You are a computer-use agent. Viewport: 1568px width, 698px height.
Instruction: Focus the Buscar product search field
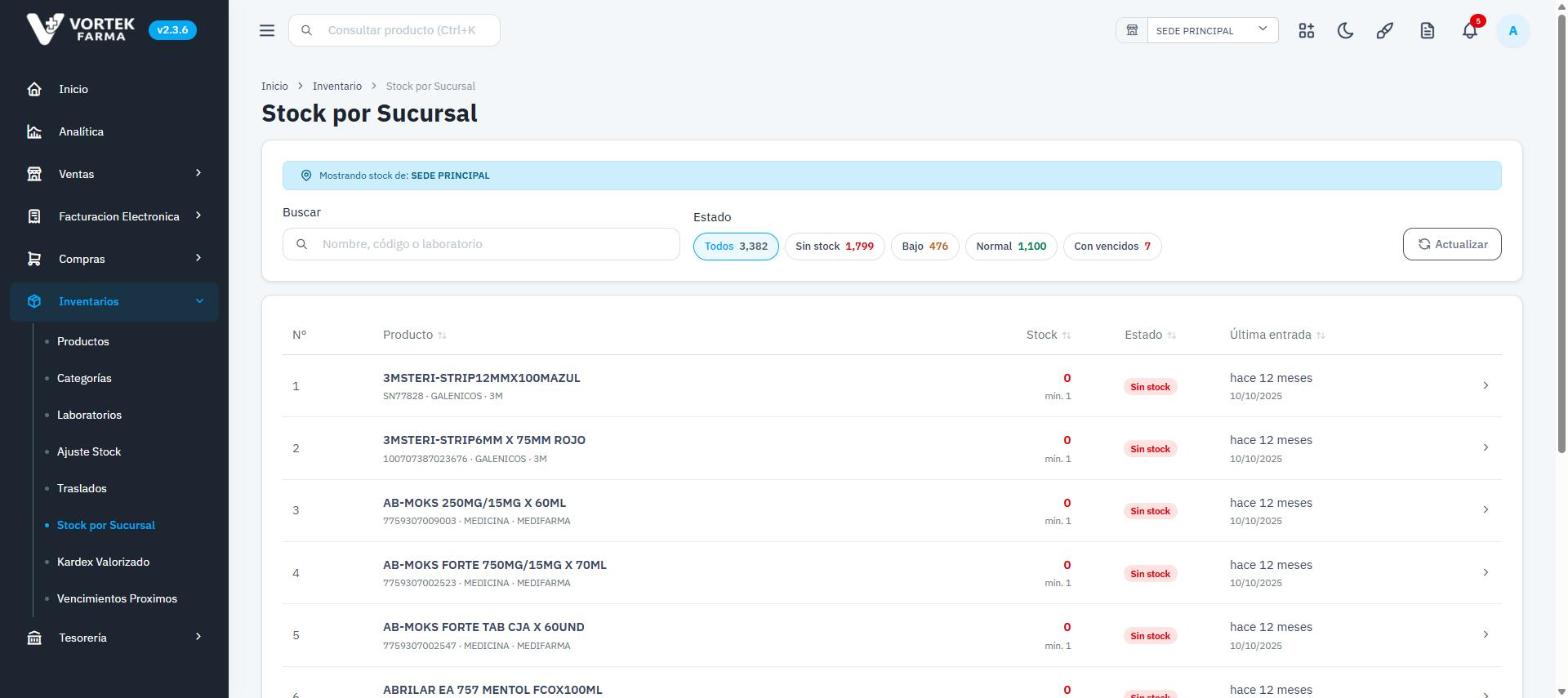click(x=481, y=244)
